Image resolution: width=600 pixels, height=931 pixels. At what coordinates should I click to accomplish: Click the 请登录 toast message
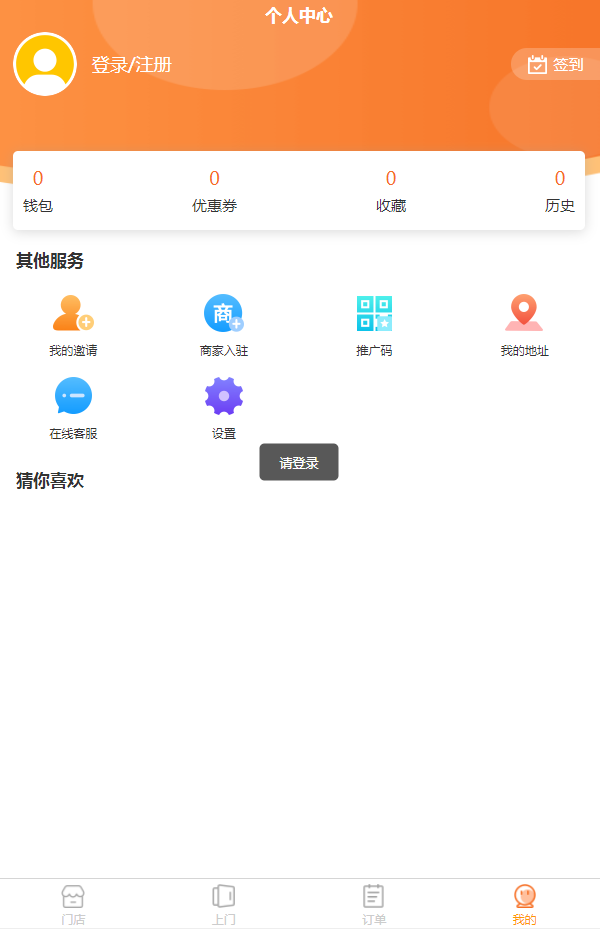coord(299,462)
